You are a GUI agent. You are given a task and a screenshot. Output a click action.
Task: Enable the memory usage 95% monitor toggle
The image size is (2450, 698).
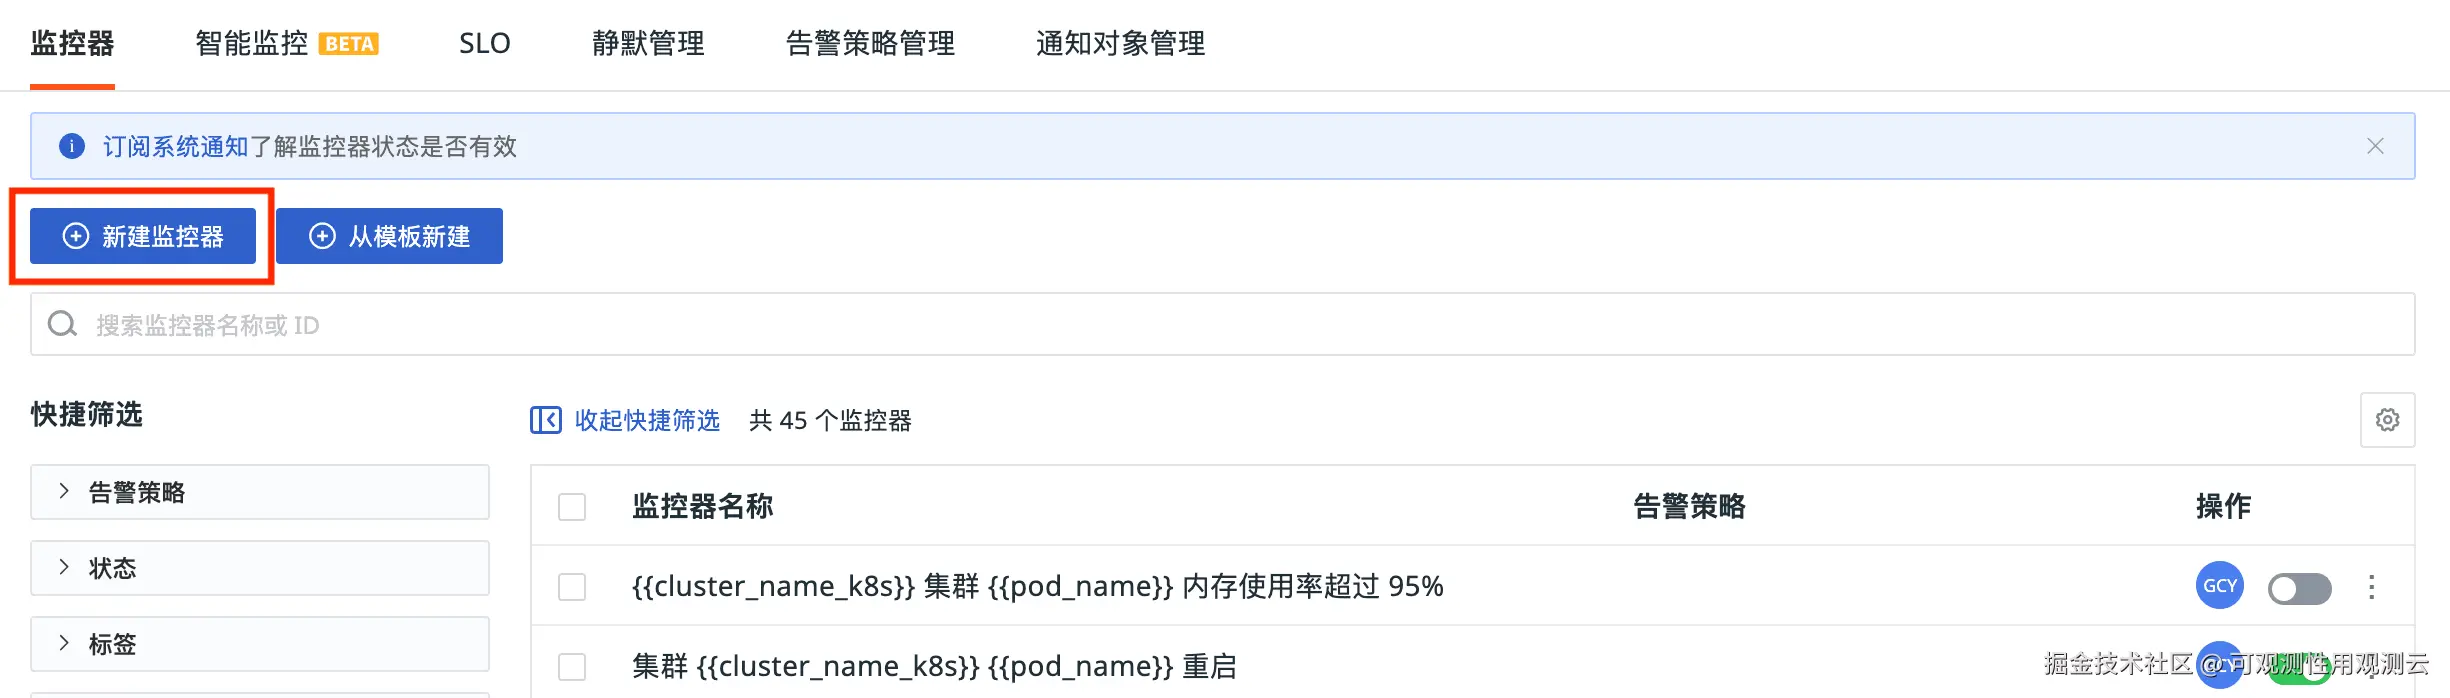[x=2299, y=588]
